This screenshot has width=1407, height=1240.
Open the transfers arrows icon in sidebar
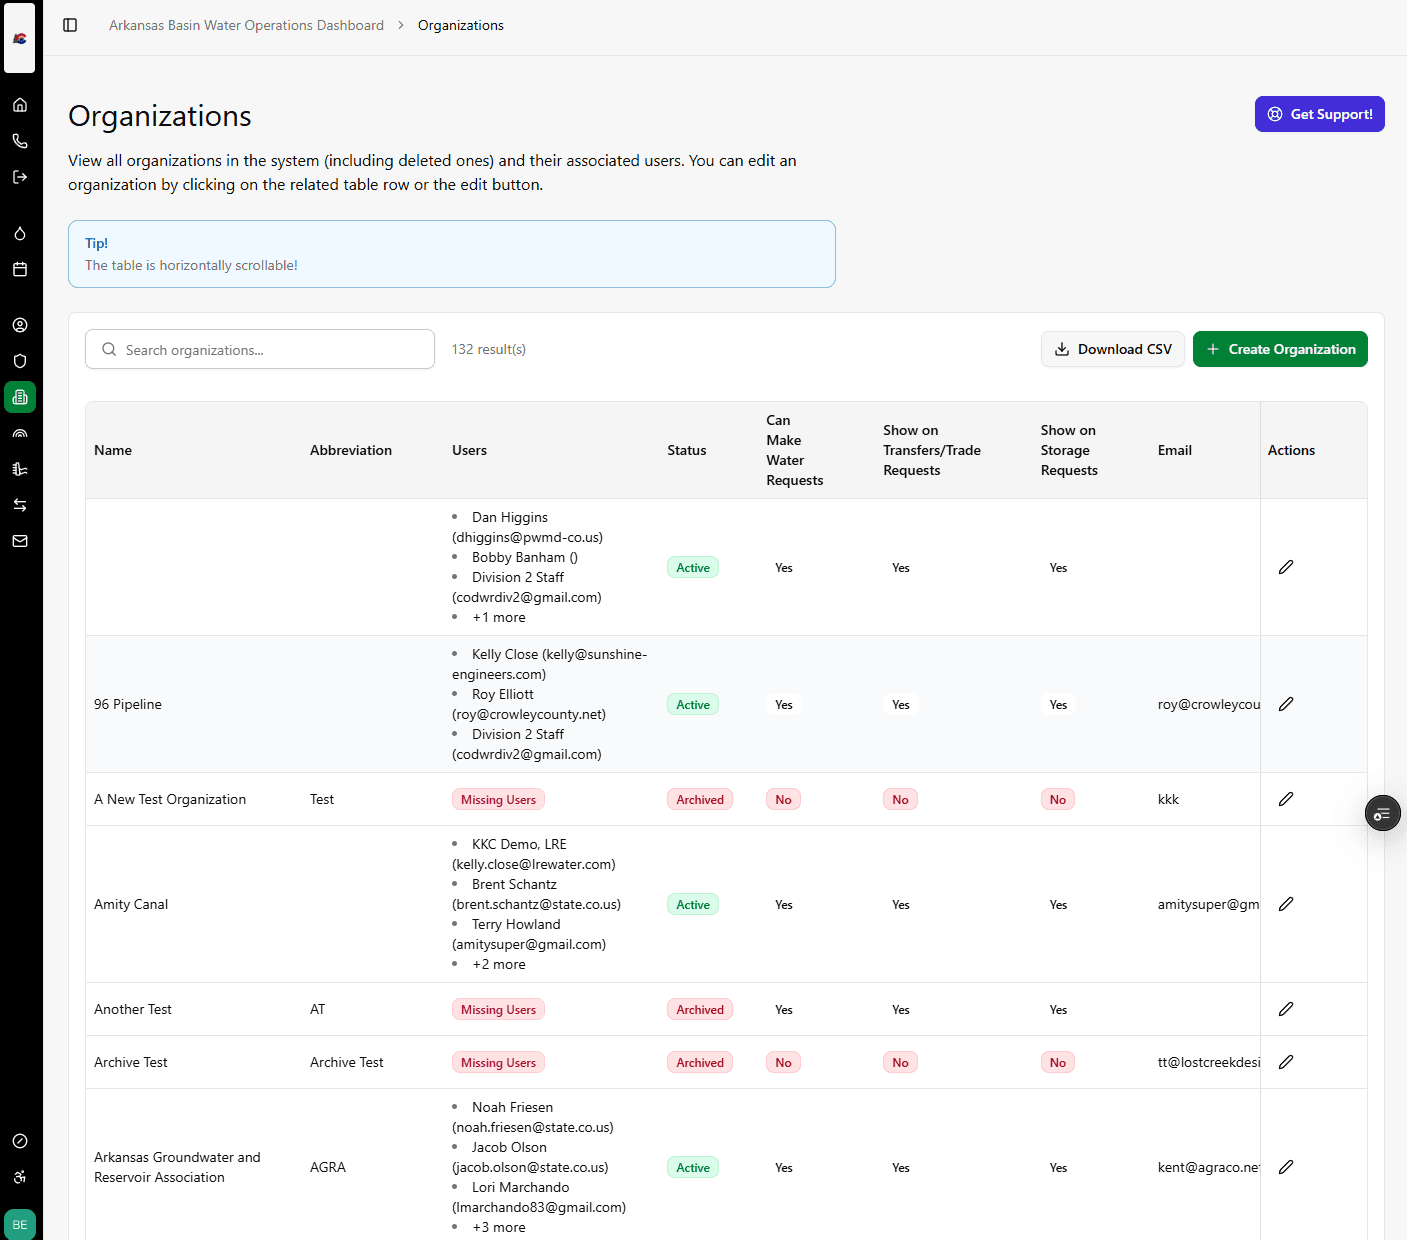click(20, 505)
